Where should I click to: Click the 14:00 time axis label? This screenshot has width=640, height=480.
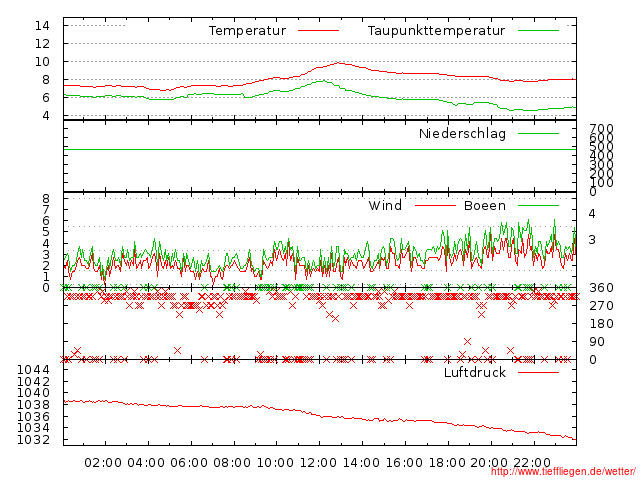[361, 463]
